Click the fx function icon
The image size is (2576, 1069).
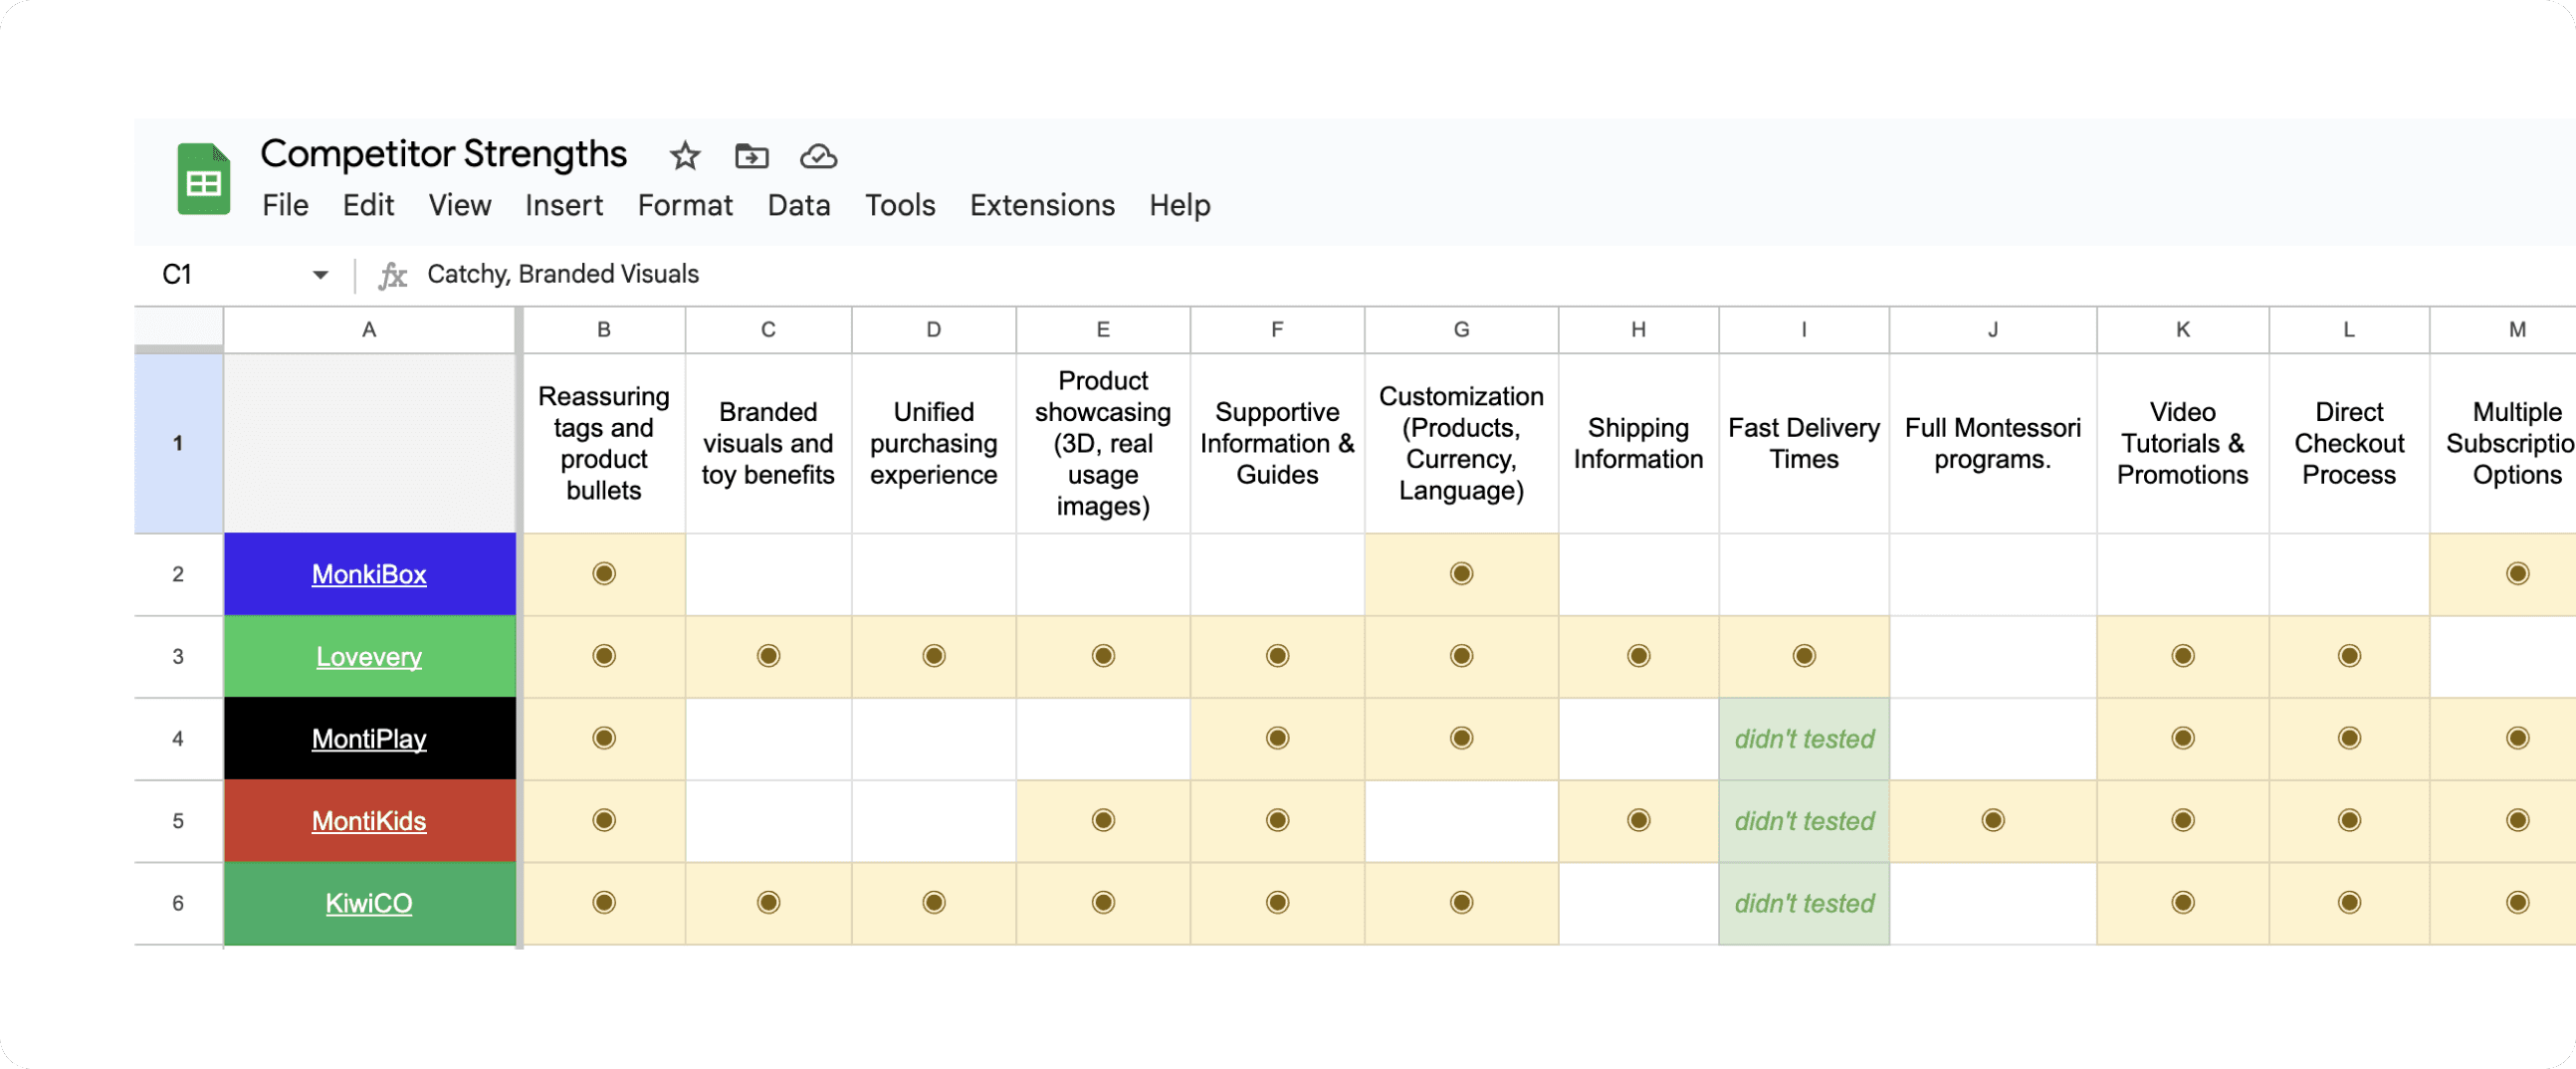393,275
